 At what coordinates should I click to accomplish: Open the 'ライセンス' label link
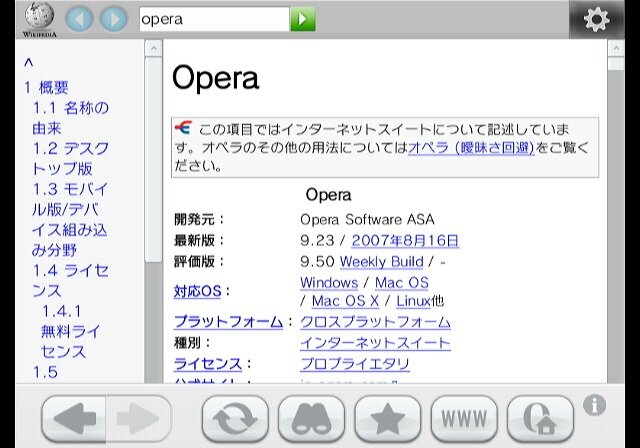(x=207, y=364)
